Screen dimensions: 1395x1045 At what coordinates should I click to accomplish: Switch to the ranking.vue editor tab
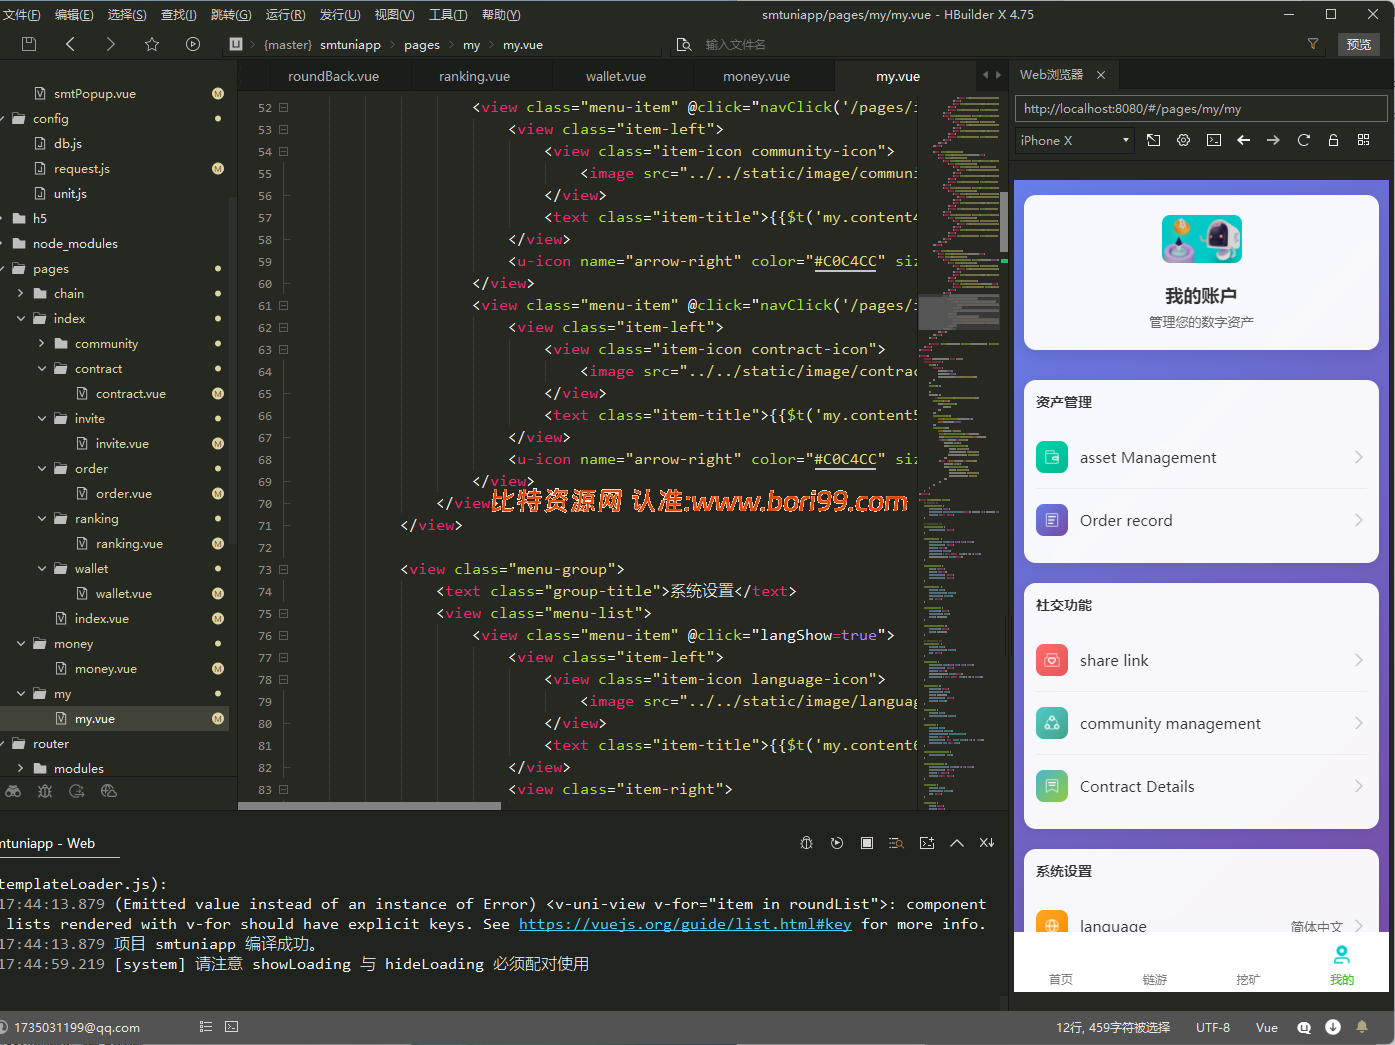[474, 76]
